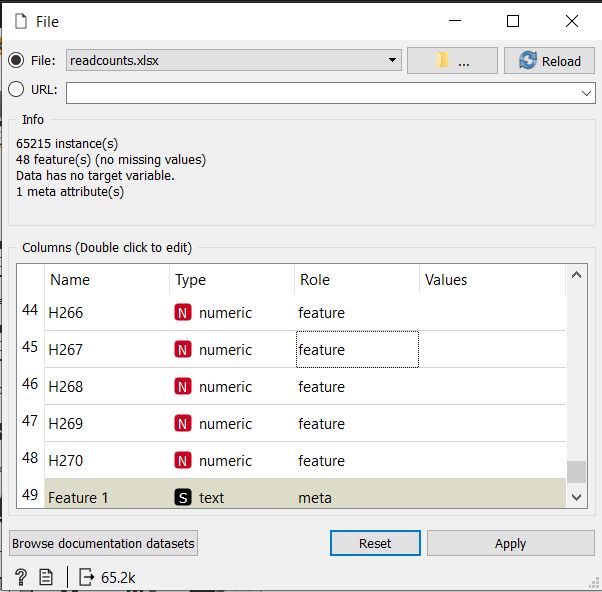The width and height of the screenshot is (602, 592).
Task: Select the role cell of H268
Action: point(357,386)
